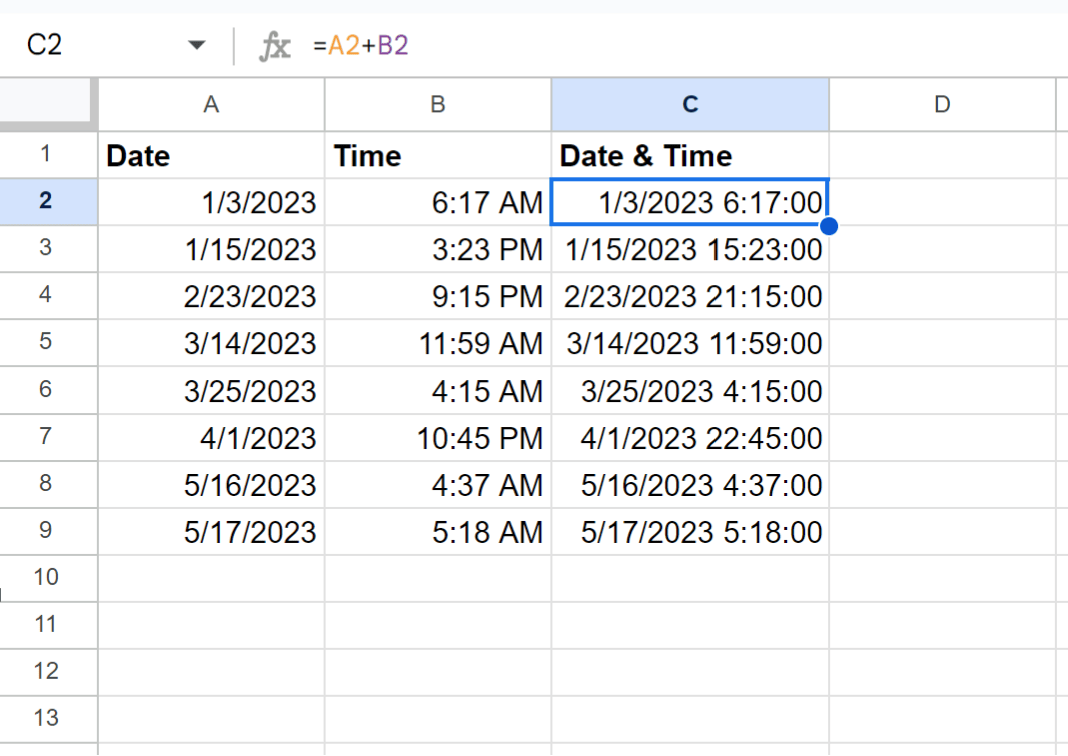Image resolution: width=1068 pixels, height=756 pixels.
Task: Click cell with 4/1/2023 22:45:00
Action: pos(690,438)
